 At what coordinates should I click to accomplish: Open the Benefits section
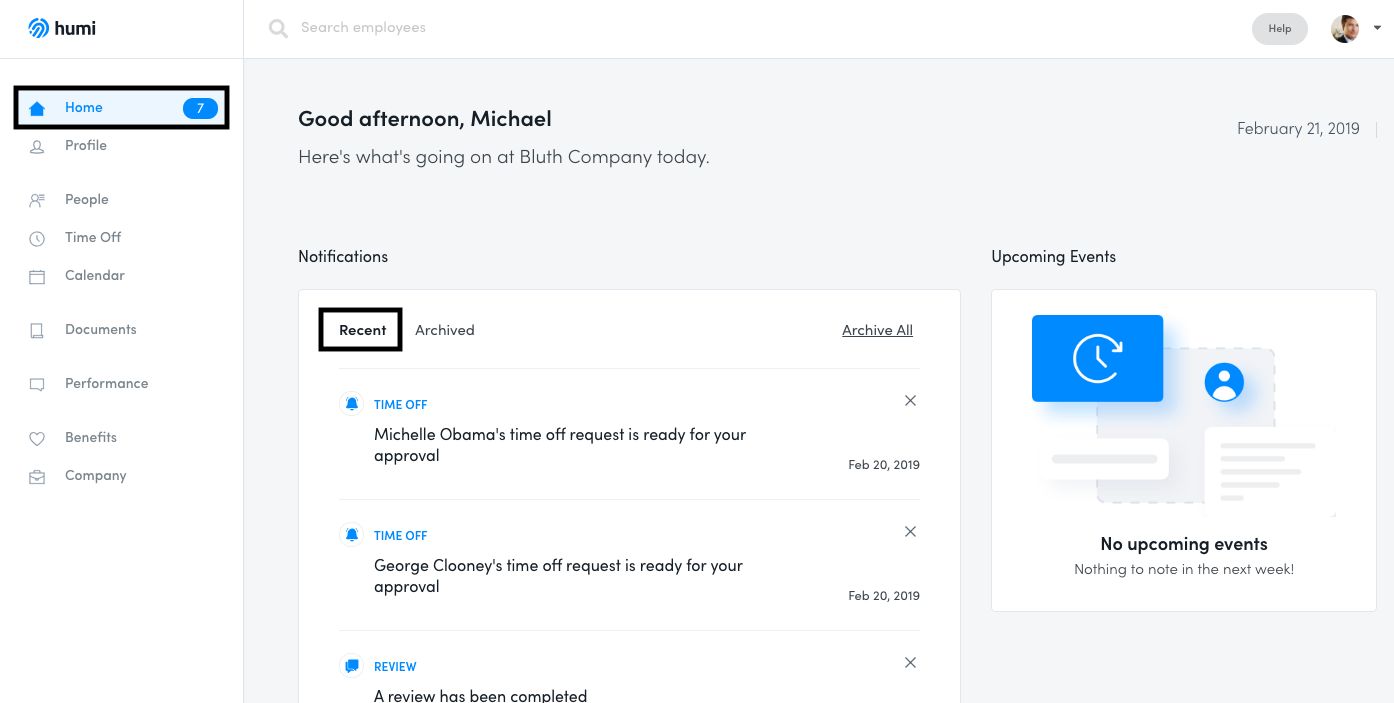coord(91,438)
